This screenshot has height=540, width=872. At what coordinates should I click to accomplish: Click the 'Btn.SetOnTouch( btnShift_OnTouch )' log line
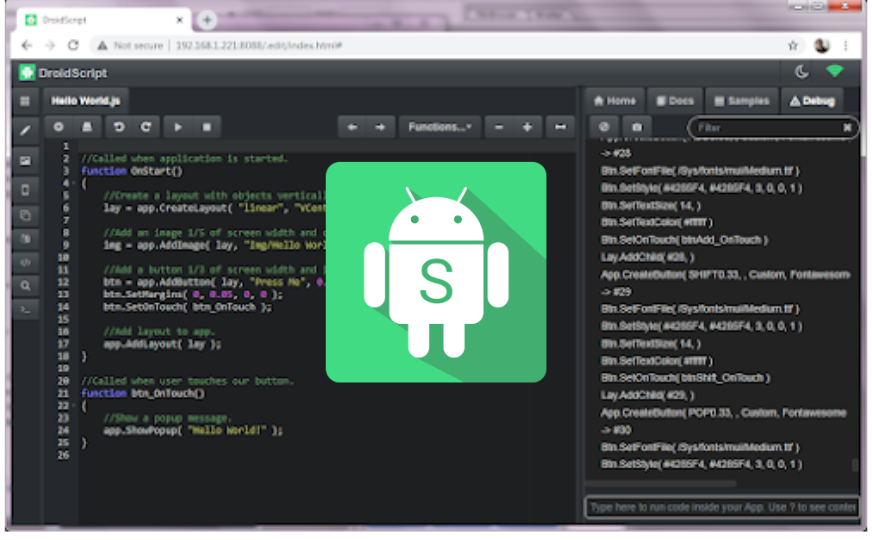[685, 378]
